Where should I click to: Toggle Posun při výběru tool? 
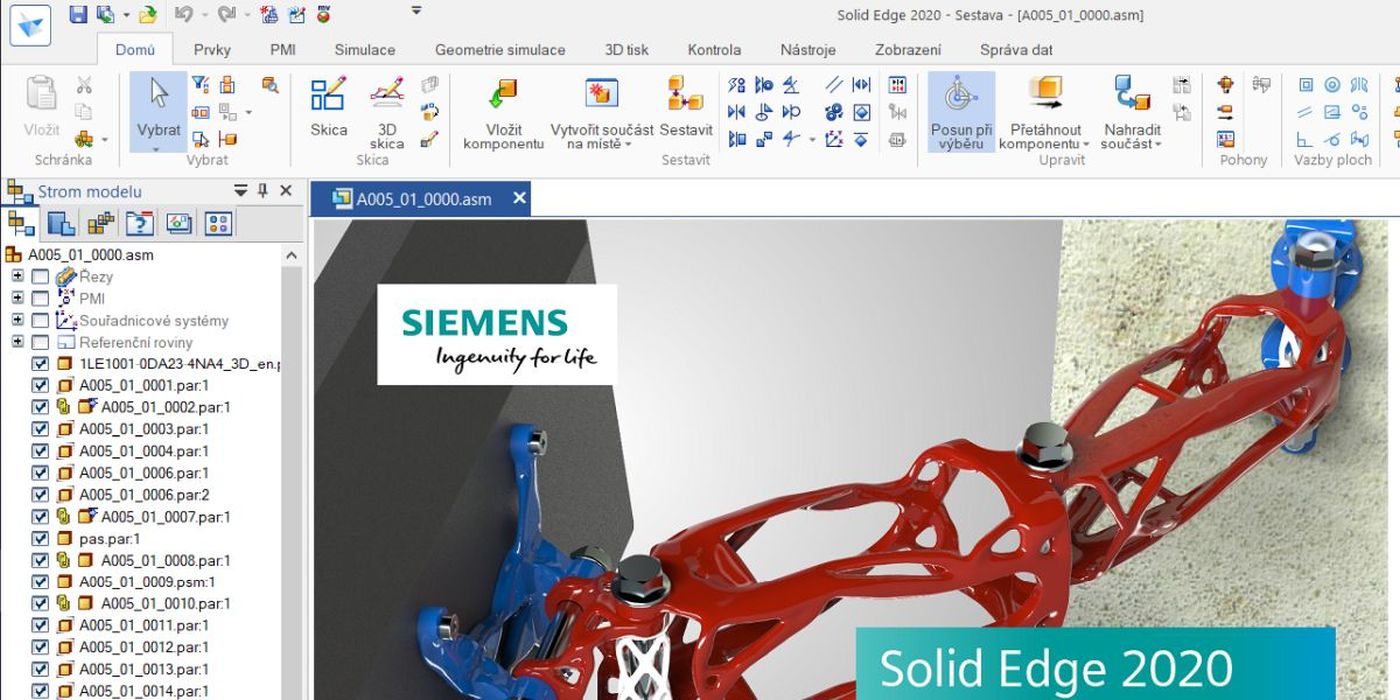[x=961, y=112]
